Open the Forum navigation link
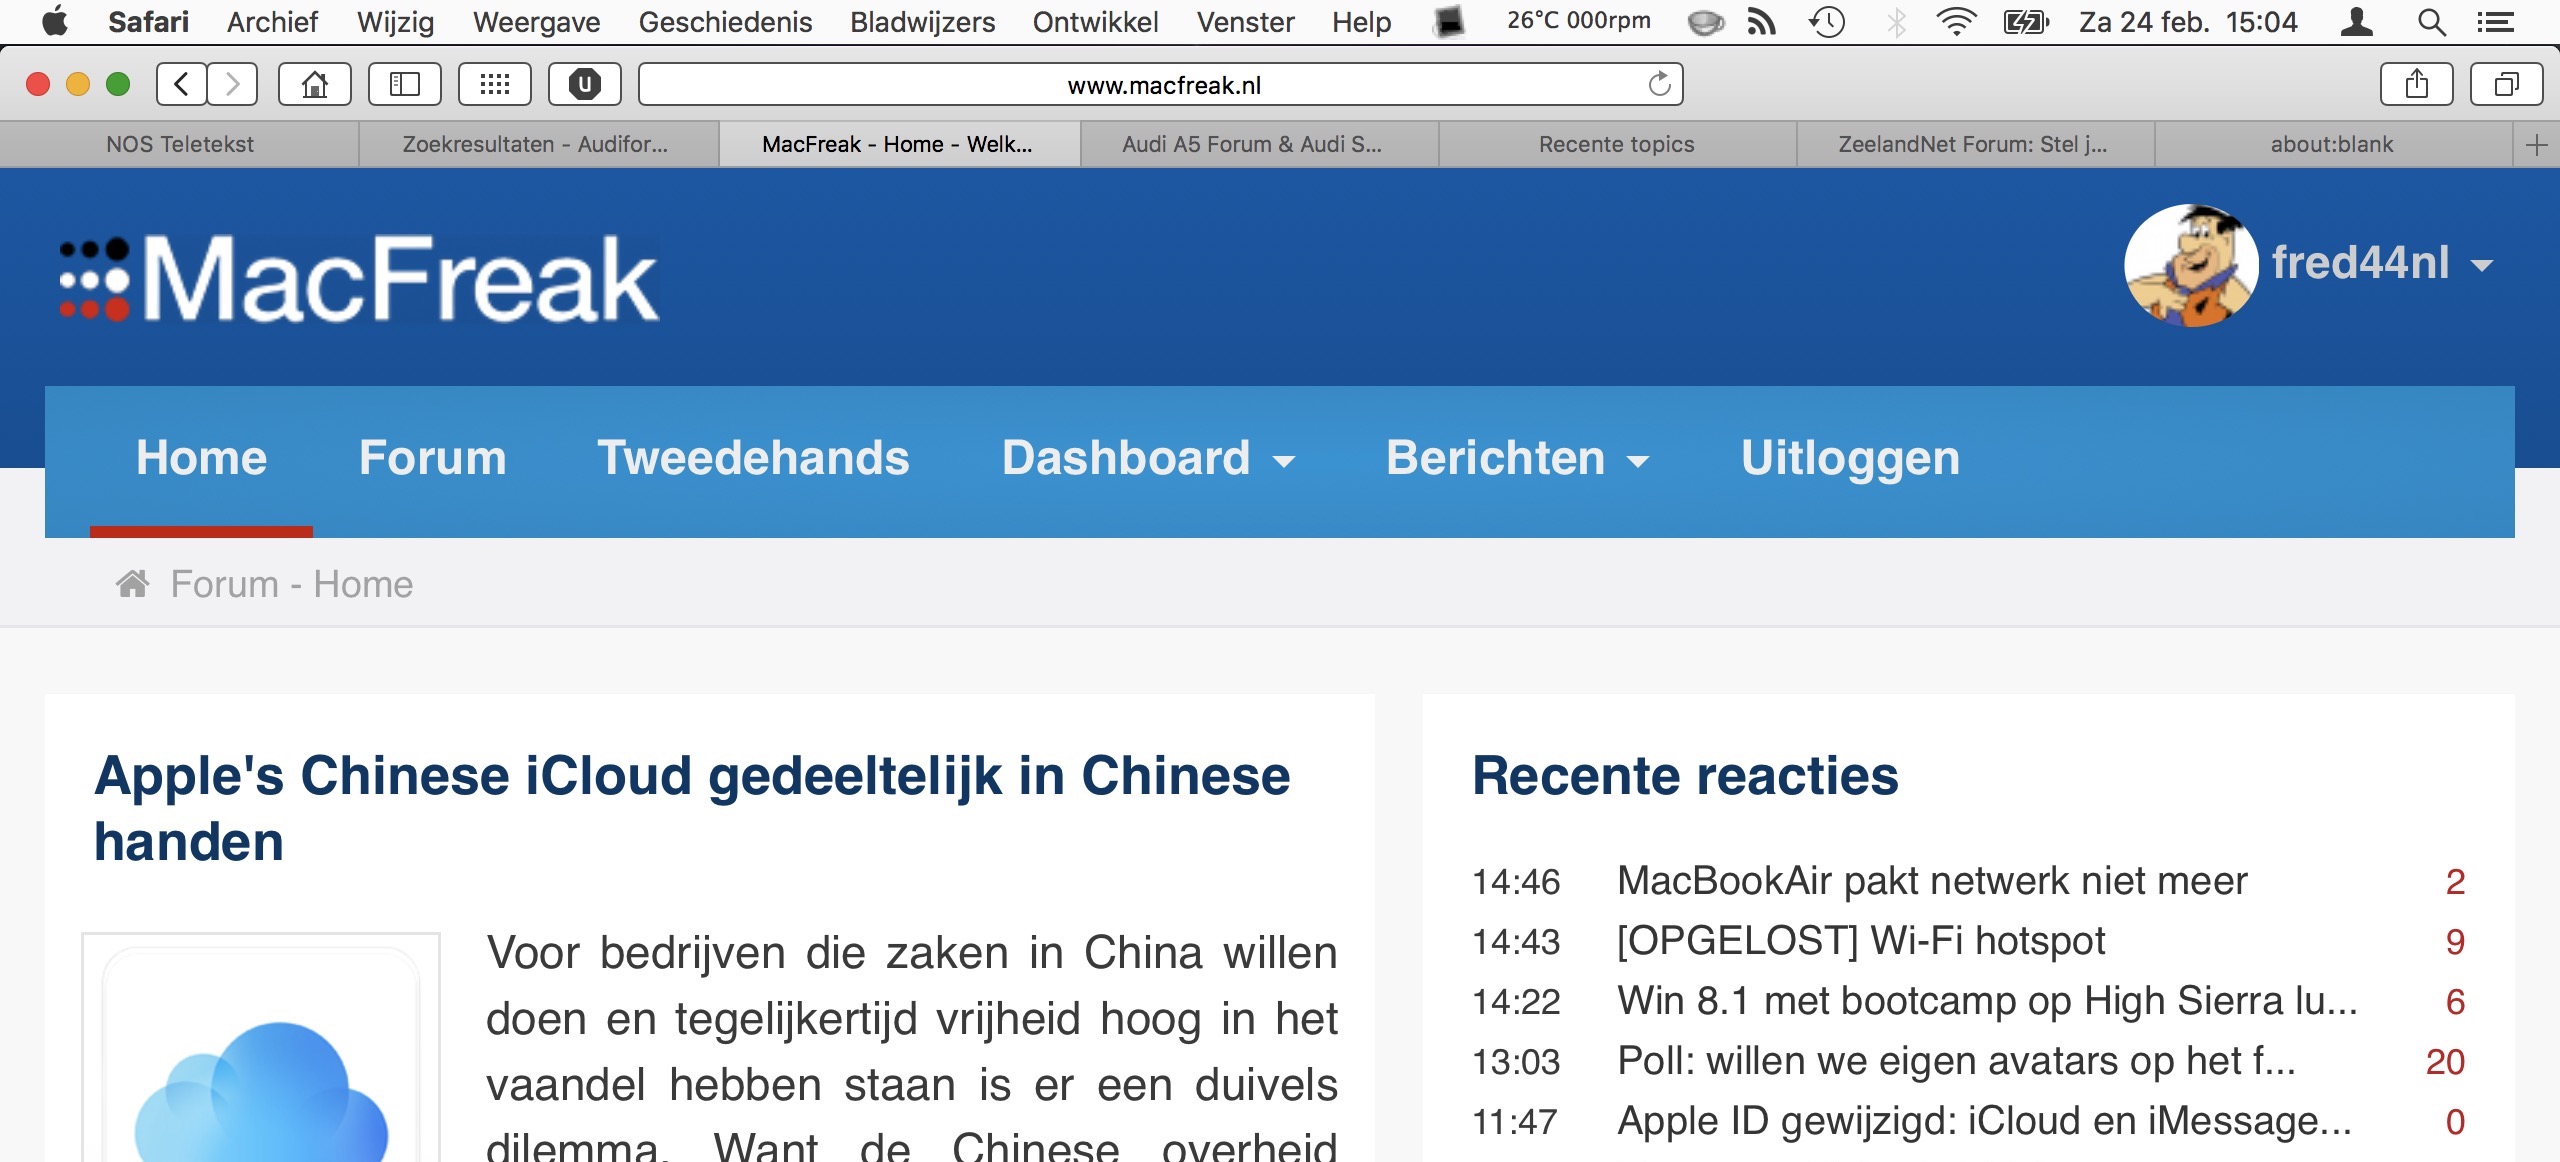Screen dimensions: 2560x1162 [432, 459]
